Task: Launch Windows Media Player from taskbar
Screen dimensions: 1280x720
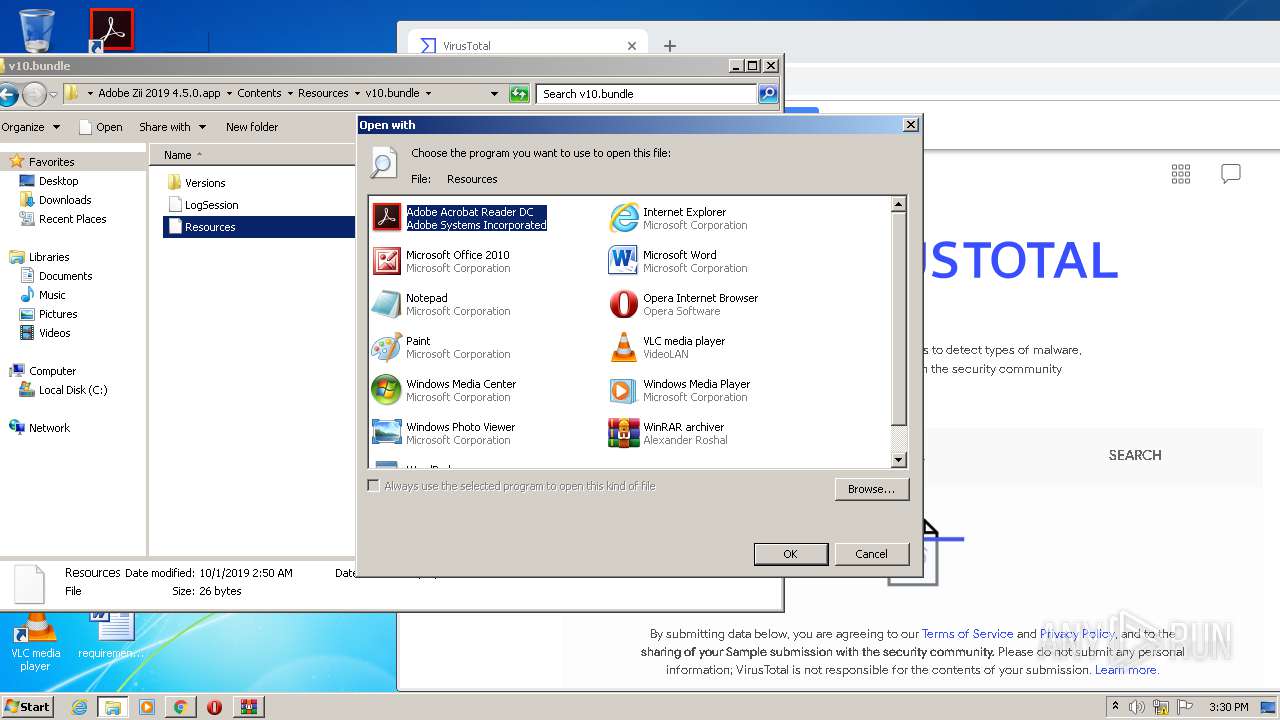Action: (x=147, y=707)
